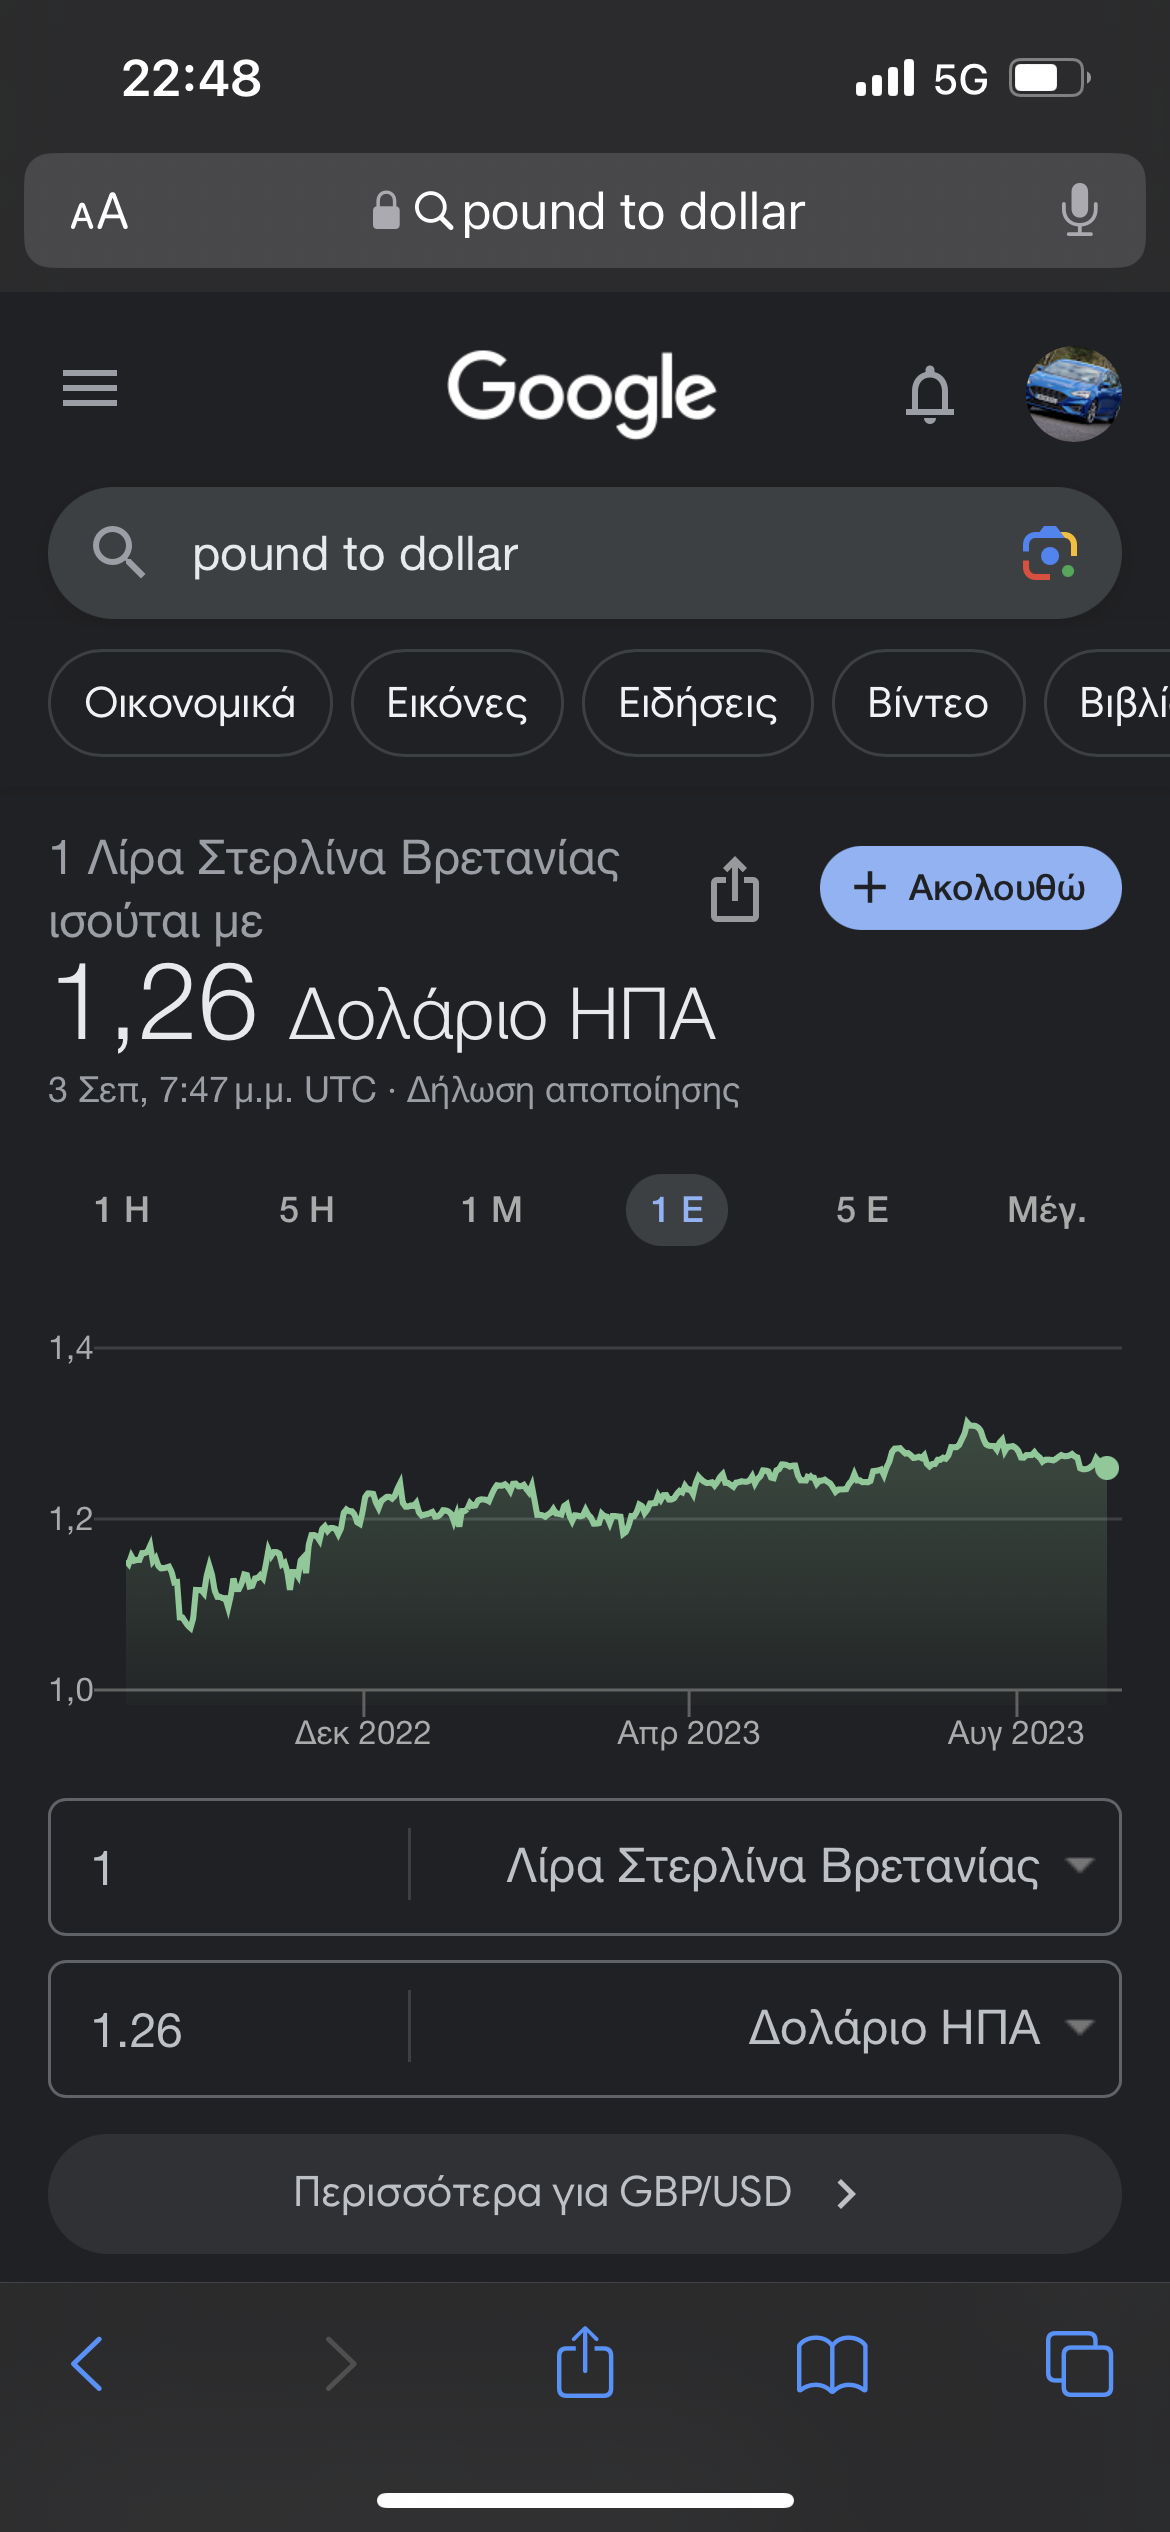Select the 1 H time range
Screen dimensions: 1170x2532
point(122,1210)
